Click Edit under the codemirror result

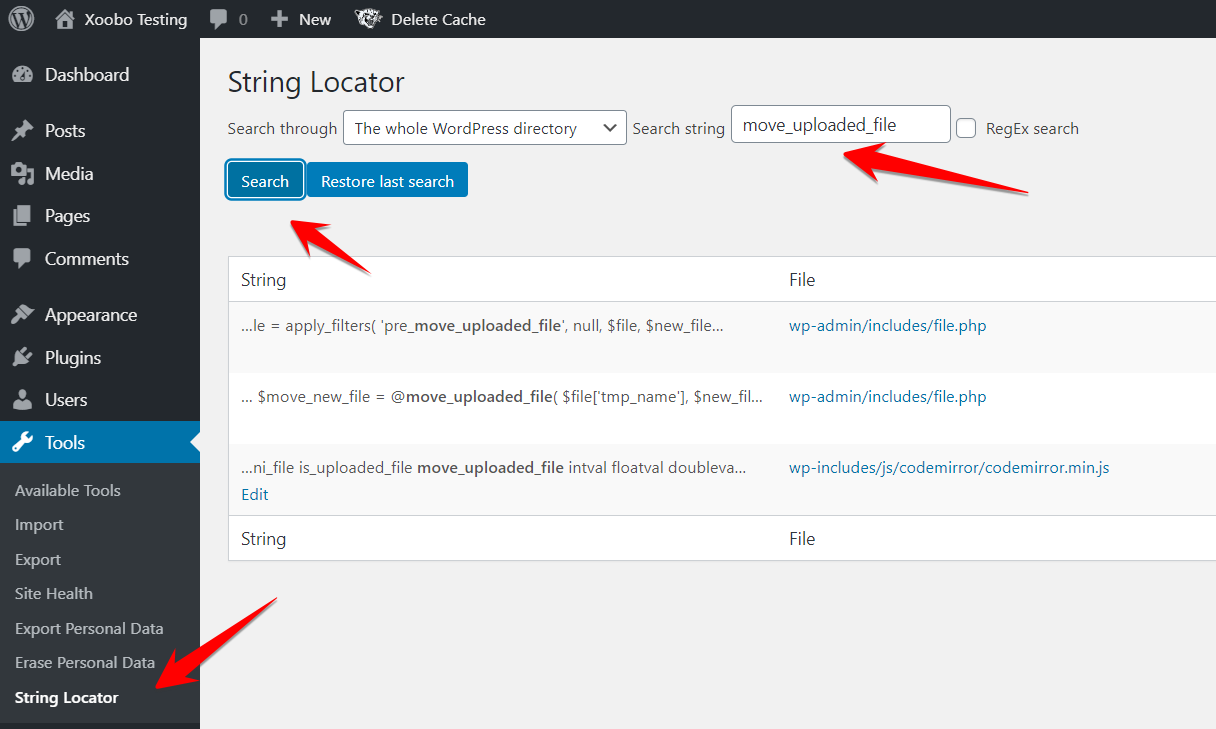pos(255,495)
